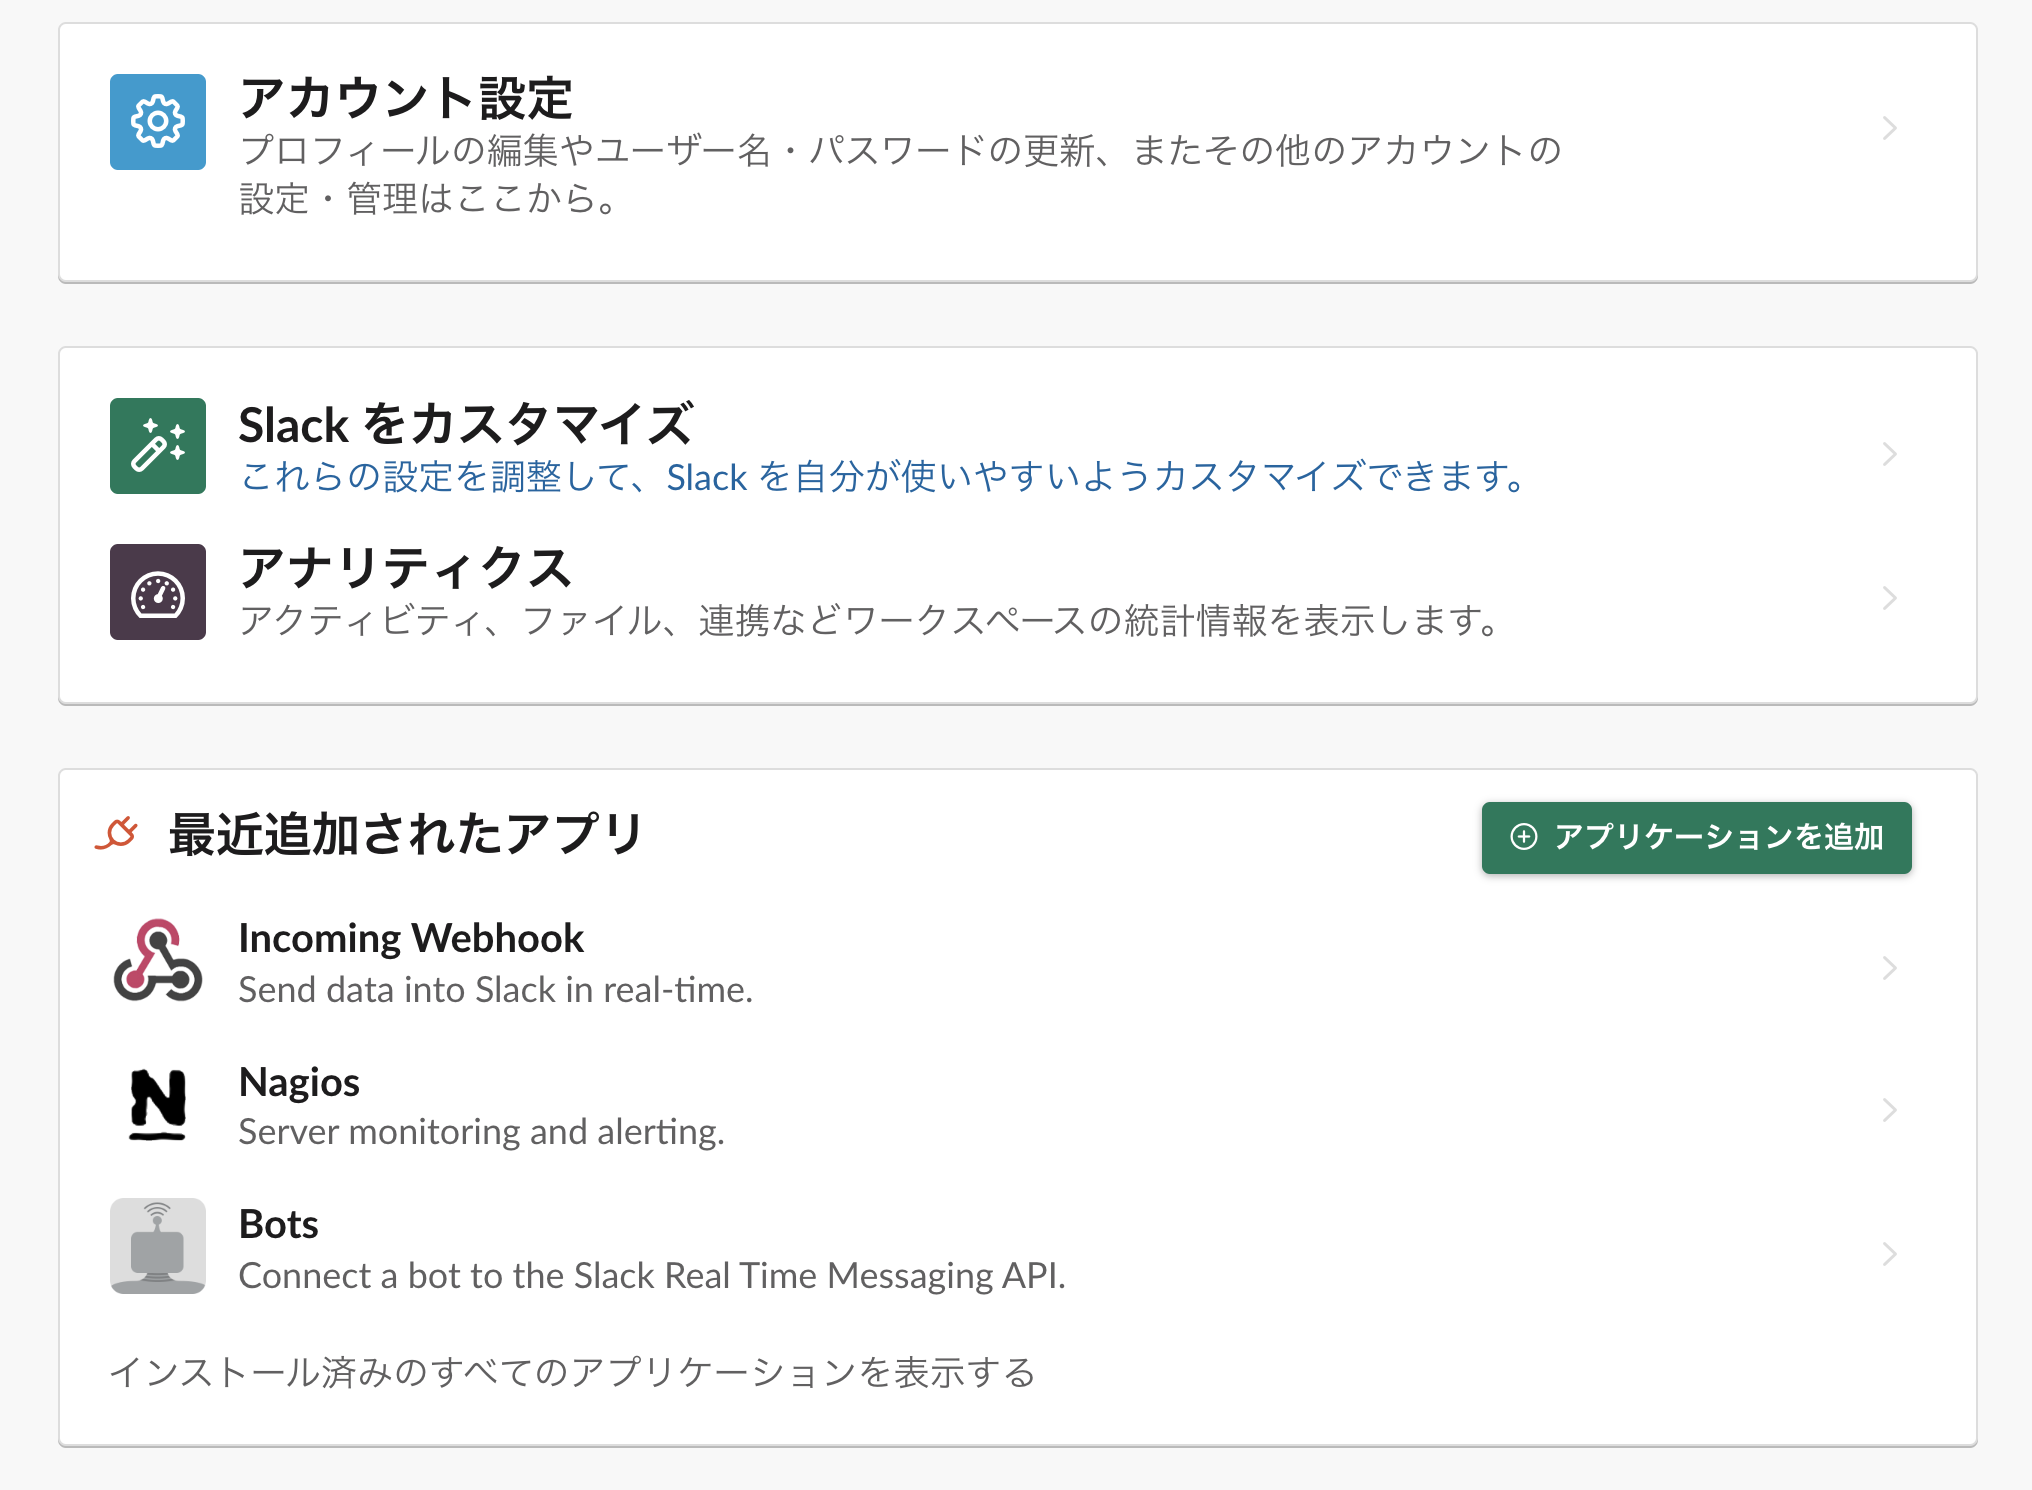Open the アナリティクス heading
2032x1490 pixels.
405,568
